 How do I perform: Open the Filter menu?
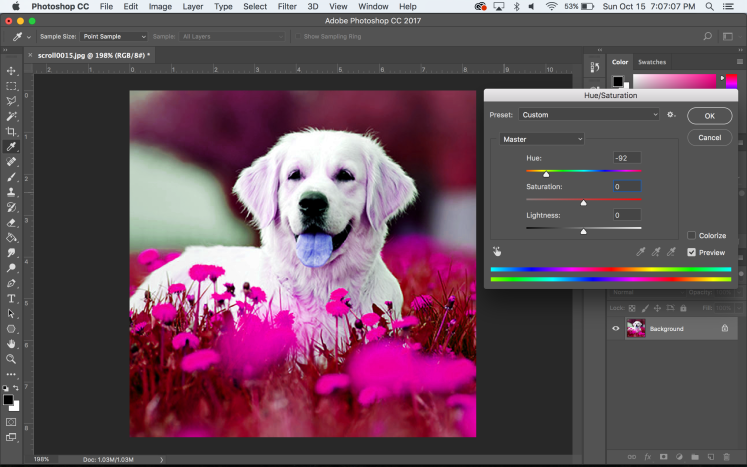(x=287, y=7)
